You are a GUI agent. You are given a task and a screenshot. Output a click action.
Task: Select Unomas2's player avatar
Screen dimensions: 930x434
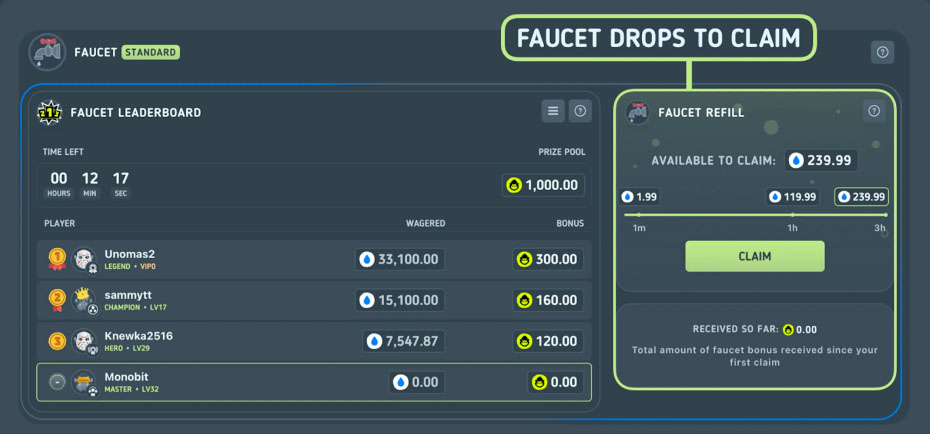click(84, 259)
